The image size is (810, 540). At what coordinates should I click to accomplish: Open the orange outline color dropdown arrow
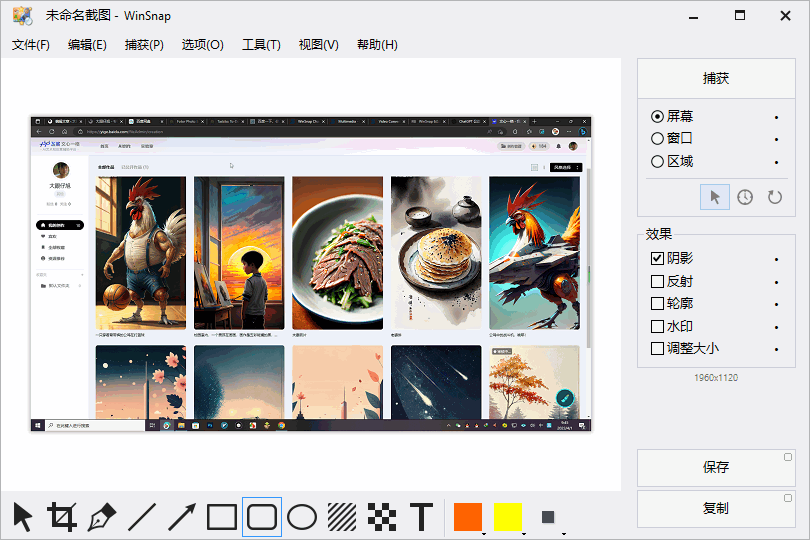click(484, 533)
